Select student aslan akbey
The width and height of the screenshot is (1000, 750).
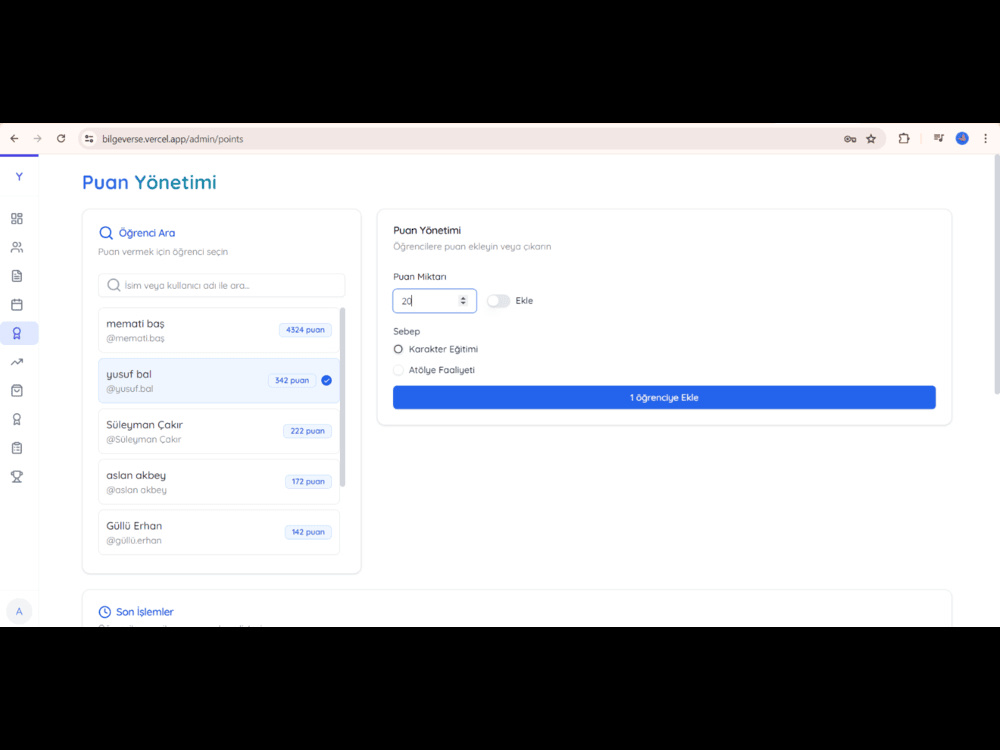click(219, 482)
